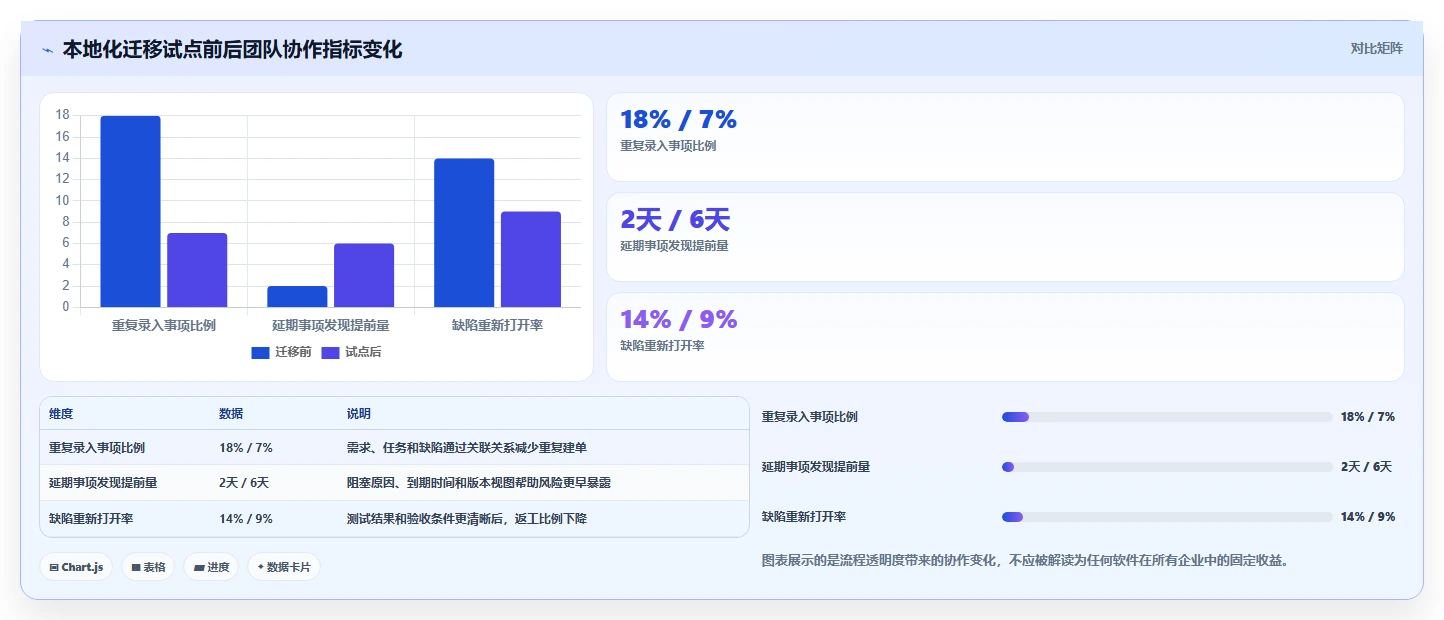The image size is (1444, 620).
Task: Click table value 2天 / 6天
Action: coord(244,483)
